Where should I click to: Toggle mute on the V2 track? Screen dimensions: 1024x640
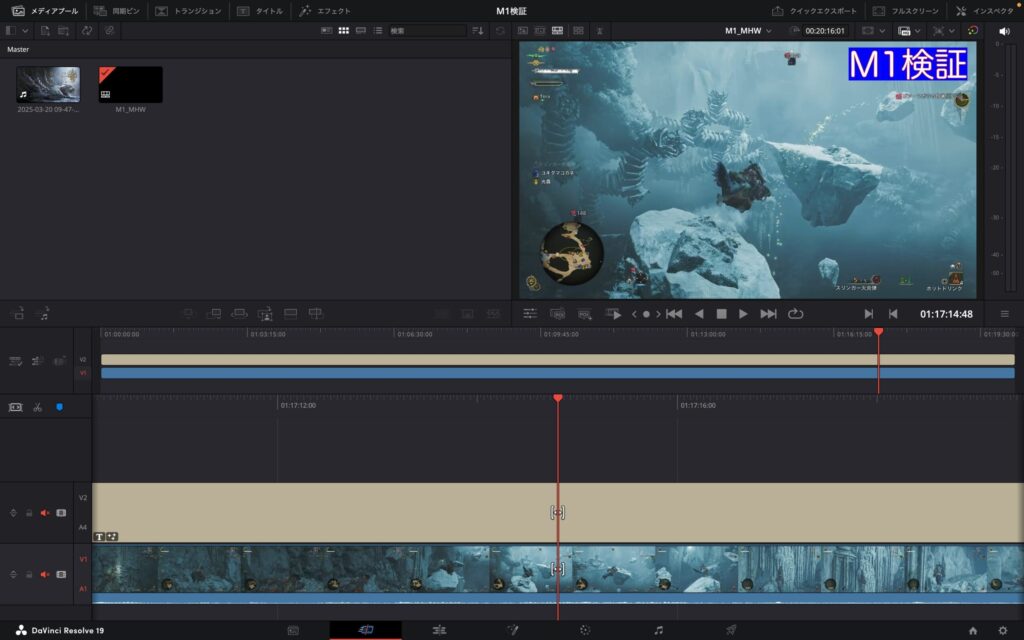[44, 513]
